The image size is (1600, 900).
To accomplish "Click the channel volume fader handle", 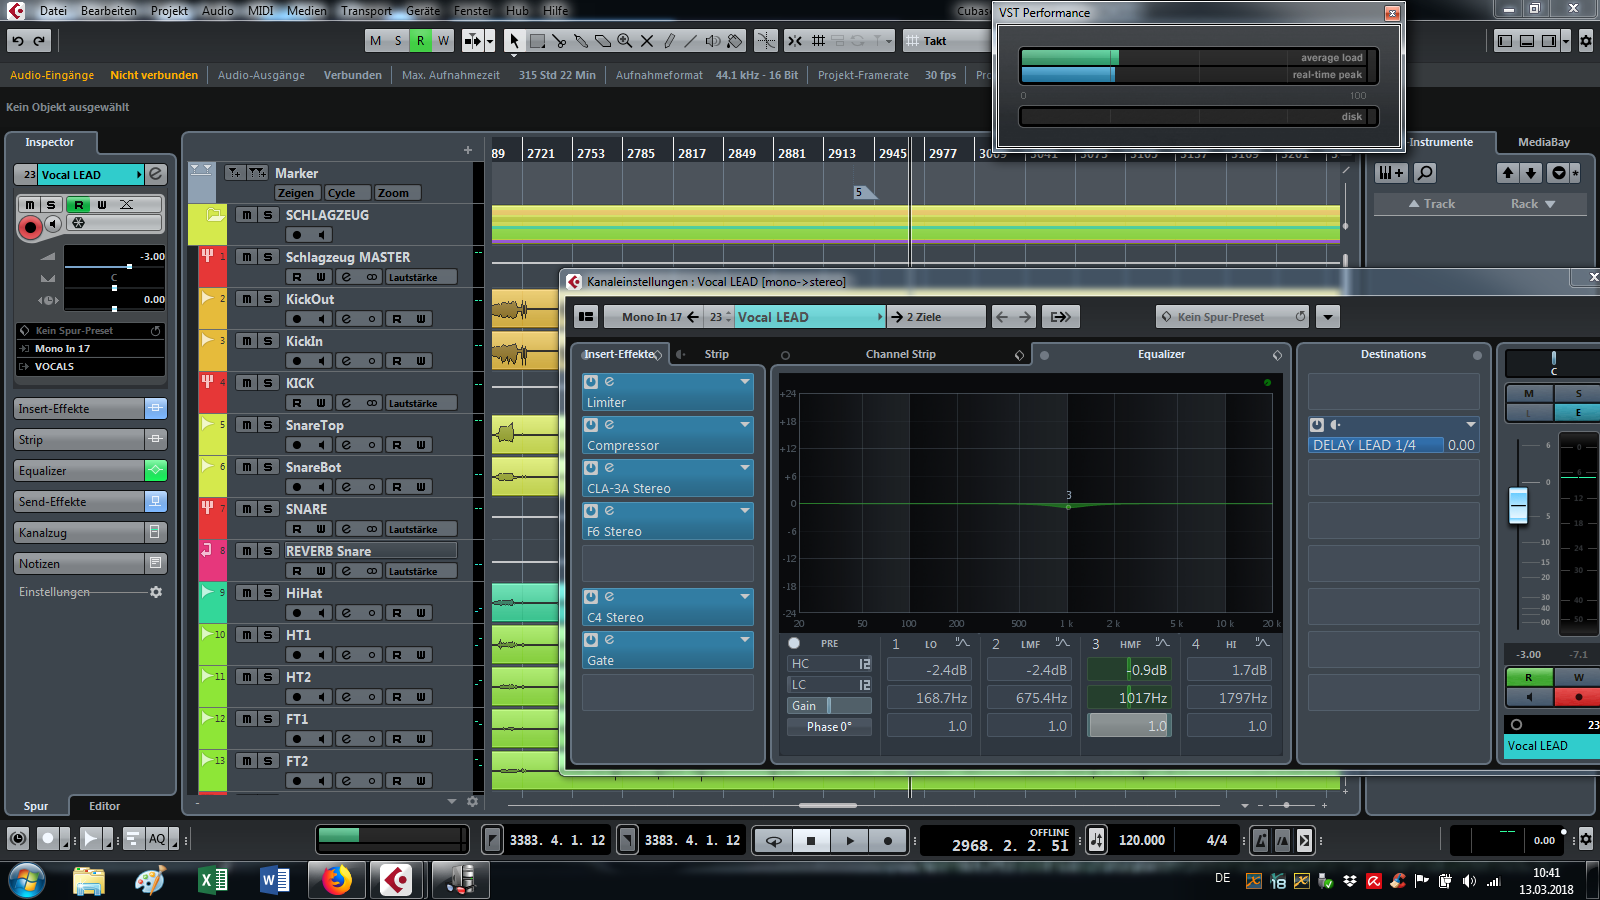I will point(1518,505).
